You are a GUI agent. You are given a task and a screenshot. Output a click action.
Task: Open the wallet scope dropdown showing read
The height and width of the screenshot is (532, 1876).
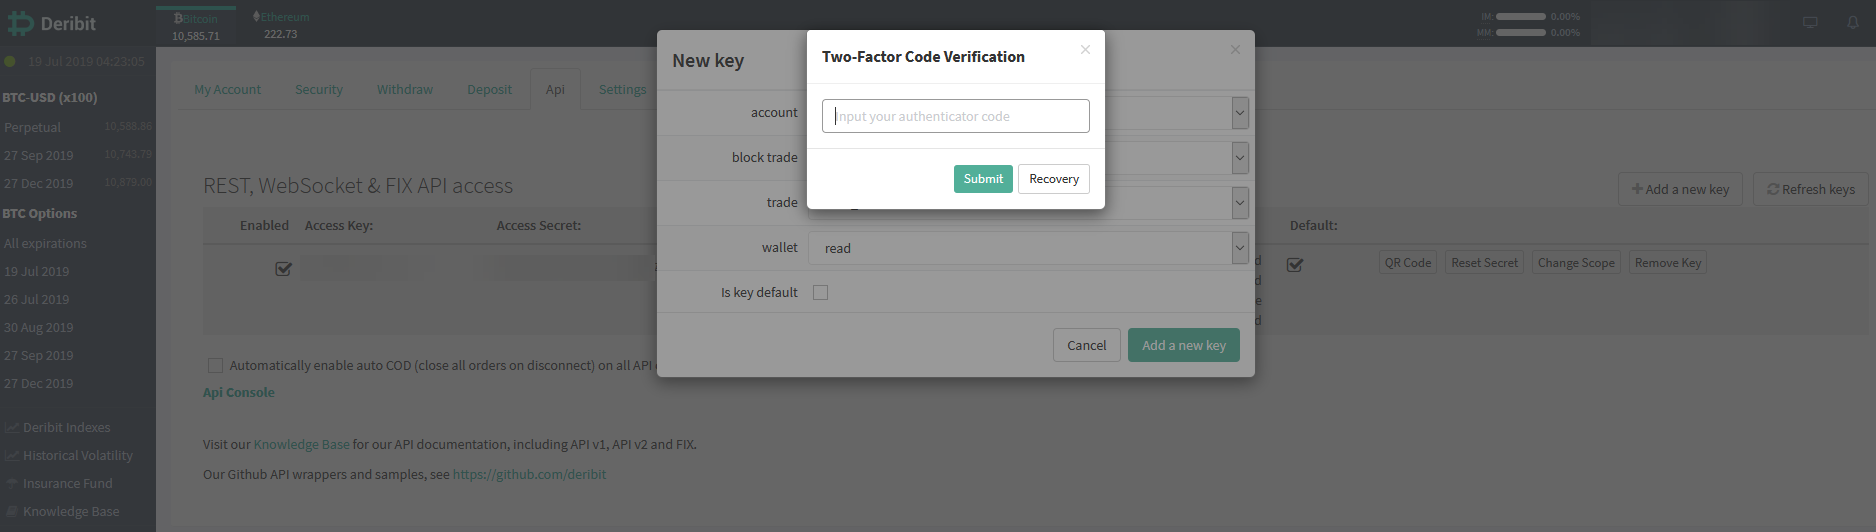point(1028,248)
